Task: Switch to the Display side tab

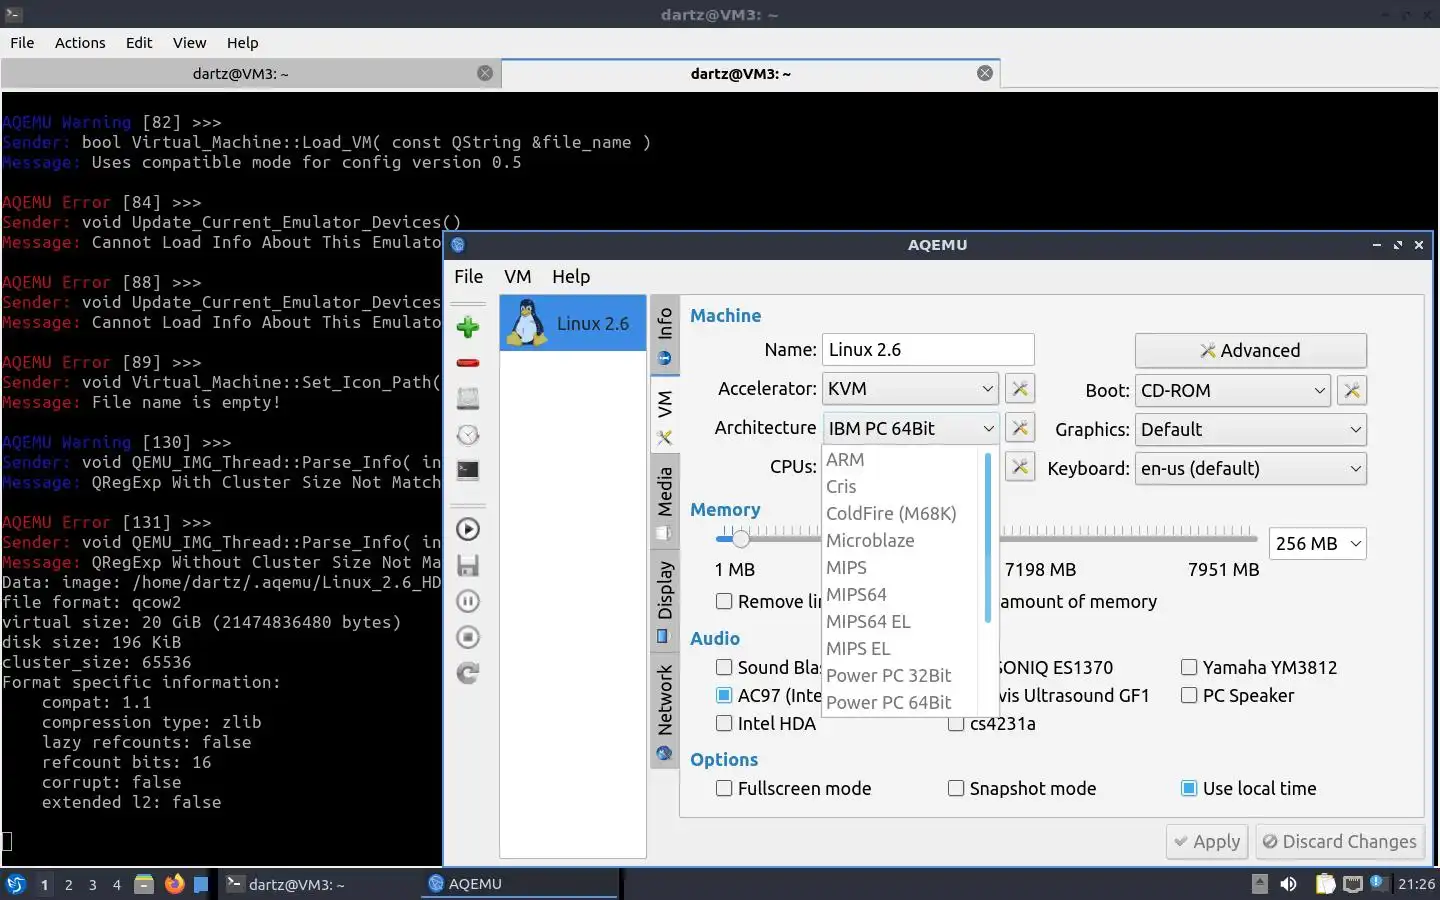Action: [664, 601]
